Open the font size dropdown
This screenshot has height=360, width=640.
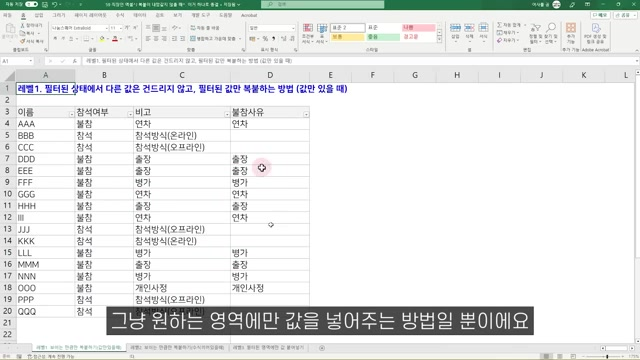pos(121,28)
